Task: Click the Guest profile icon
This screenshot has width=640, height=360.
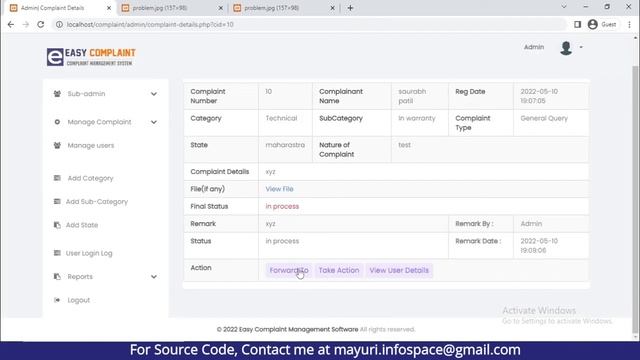Action: [593, 24]
